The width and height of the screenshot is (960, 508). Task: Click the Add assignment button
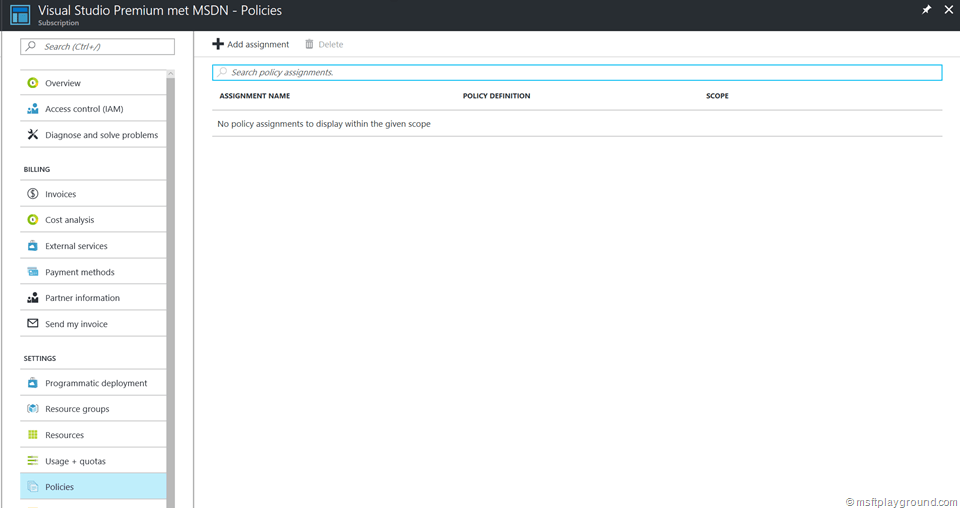click(x=251, y=44)
